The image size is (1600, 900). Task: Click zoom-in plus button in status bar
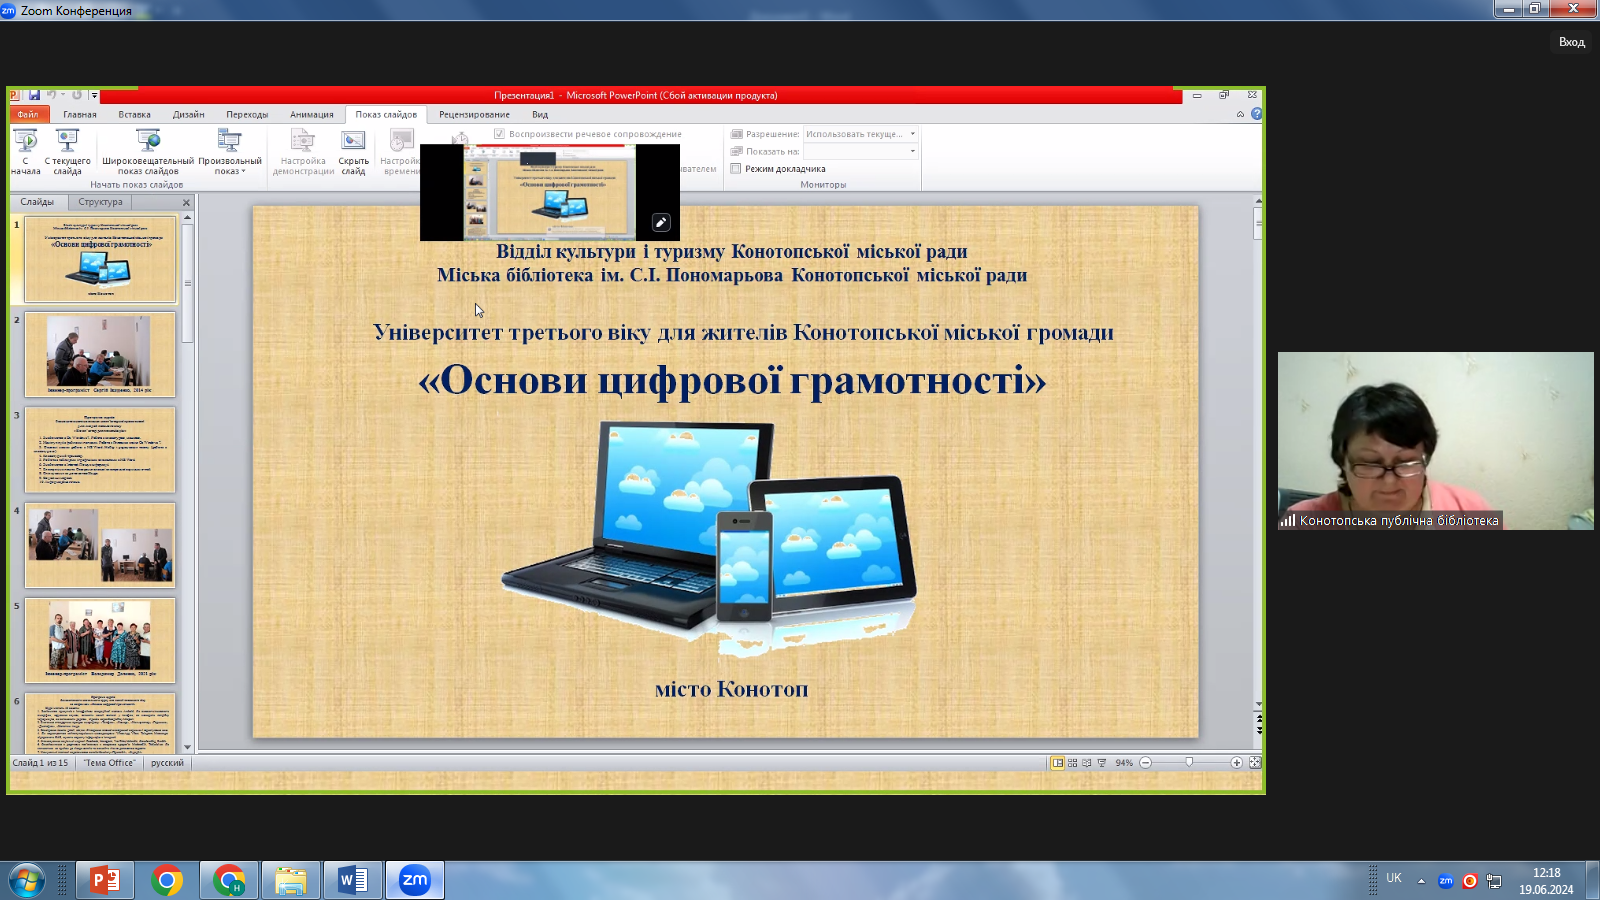[x=1237, y=763]
